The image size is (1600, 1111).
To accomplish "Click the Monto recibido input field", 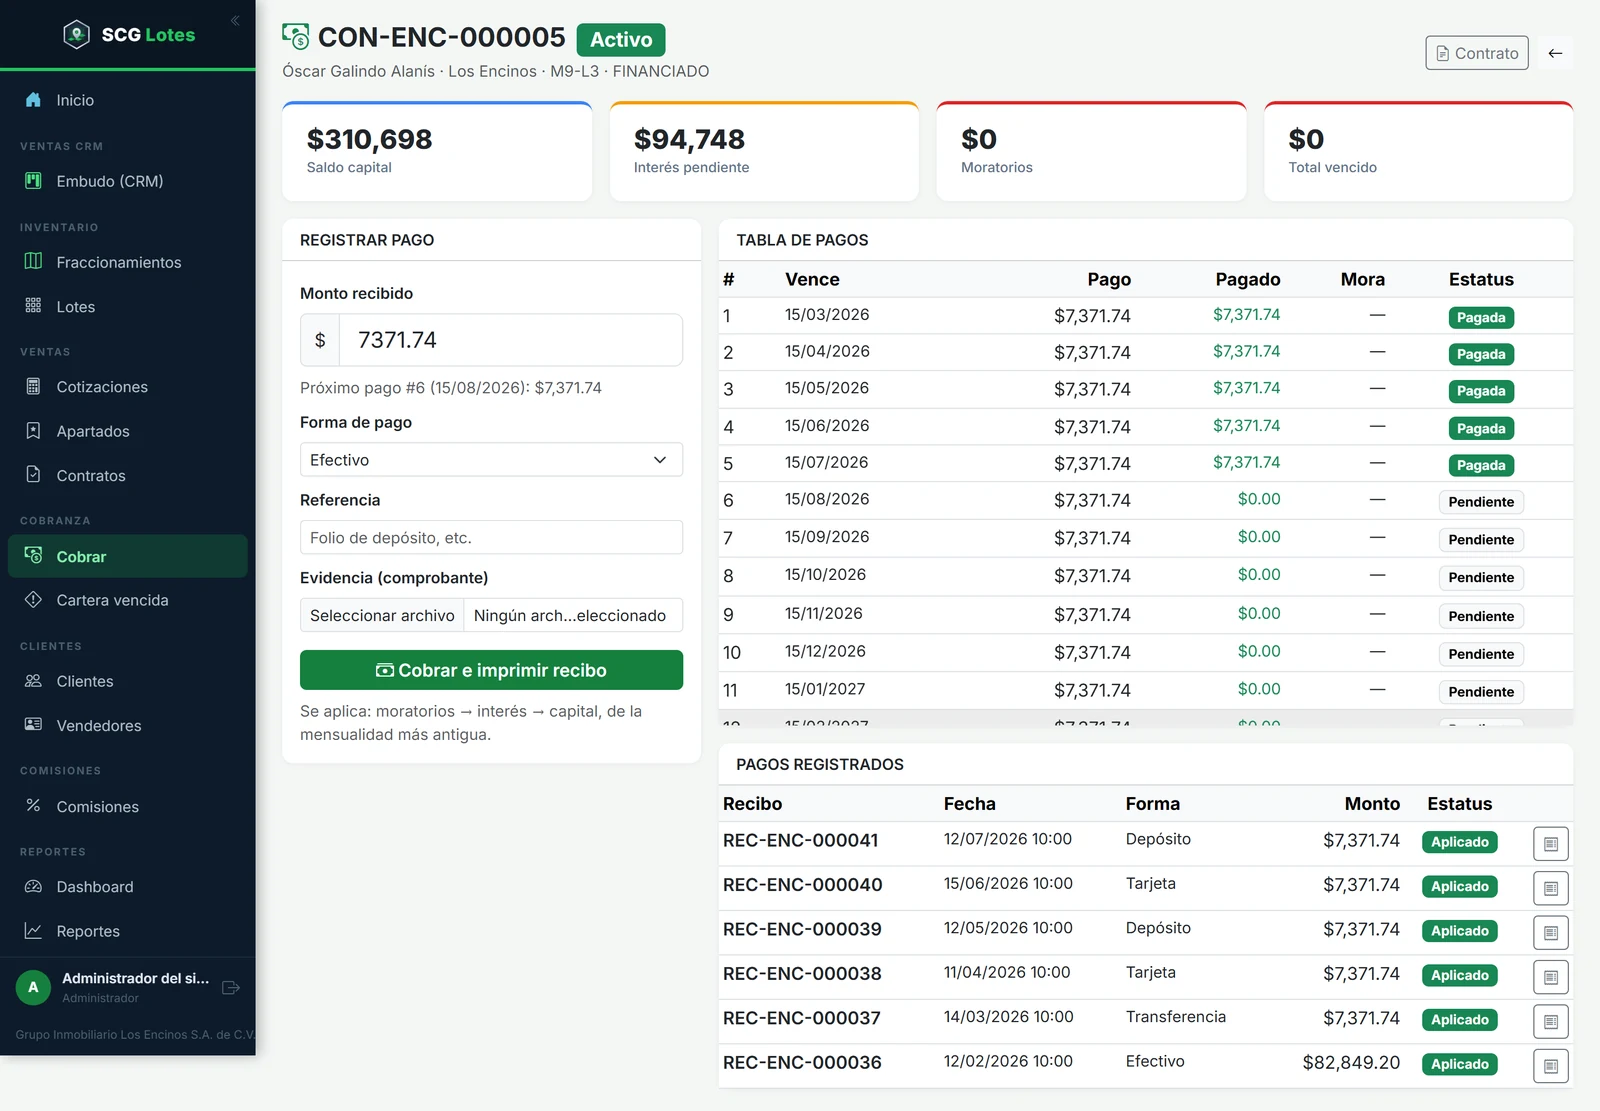I will pyautogui.click(x=511, y=340).
